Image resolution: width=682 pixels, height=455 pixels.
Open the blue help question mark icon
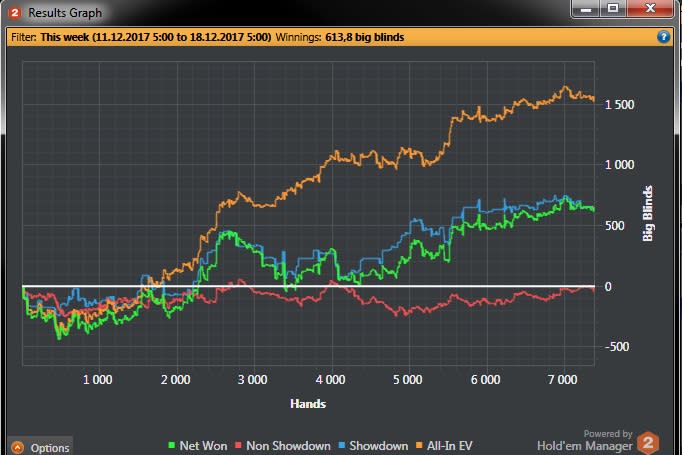pyautogui.click(x=663, y=37)
